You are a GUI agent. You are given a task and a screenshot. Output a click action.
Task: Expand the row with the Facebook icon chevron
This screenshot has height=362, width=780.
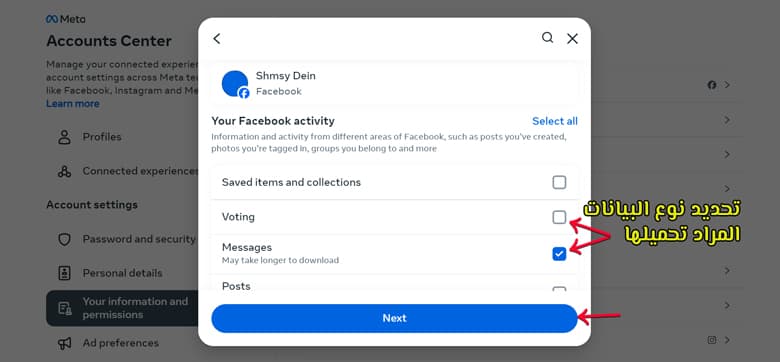point(727,85)
